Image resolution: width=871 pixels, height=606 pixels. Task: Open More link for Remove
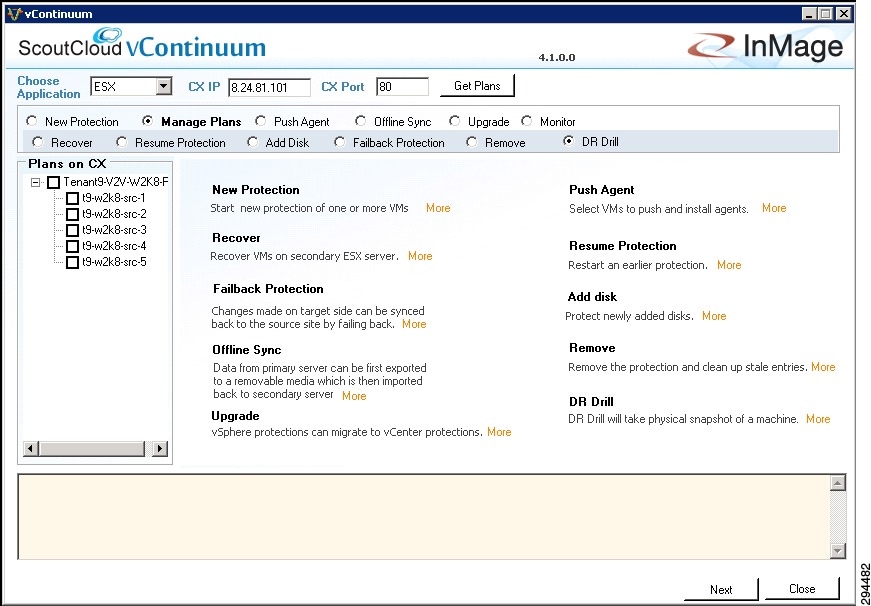tap(823, 367)
